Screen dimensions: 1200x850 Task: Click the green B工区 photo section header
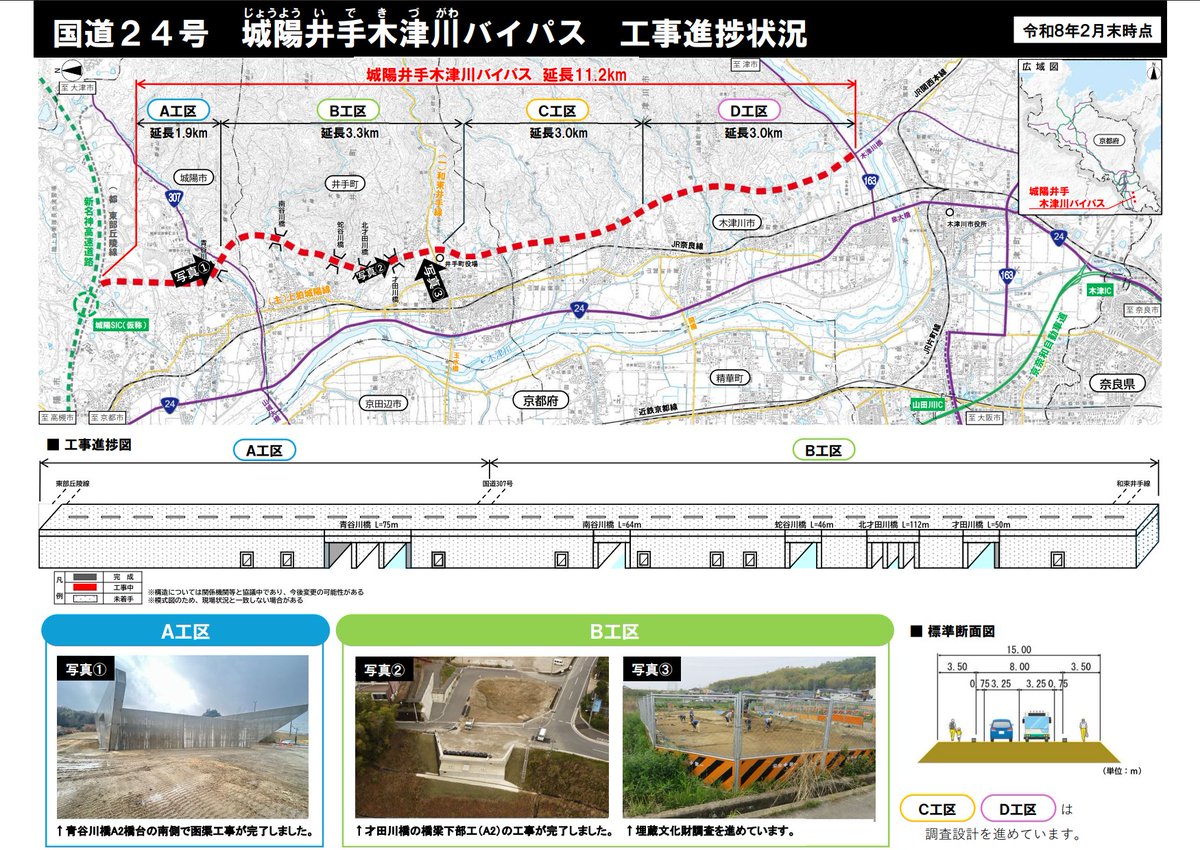[x=613, y=632]
